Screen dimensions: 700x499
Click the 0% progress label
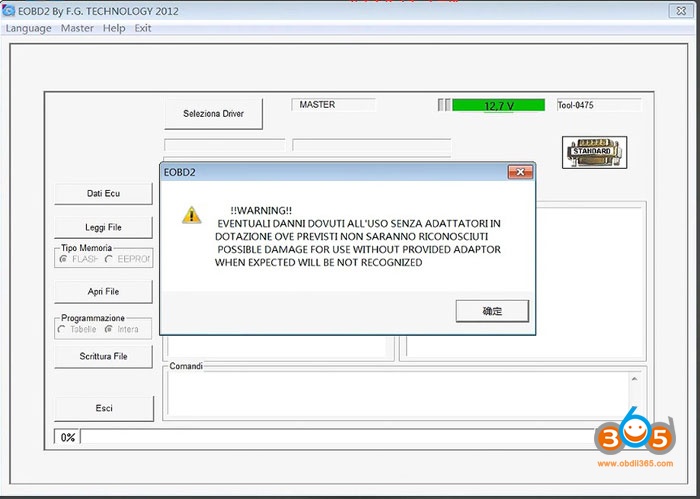(67, 437)
